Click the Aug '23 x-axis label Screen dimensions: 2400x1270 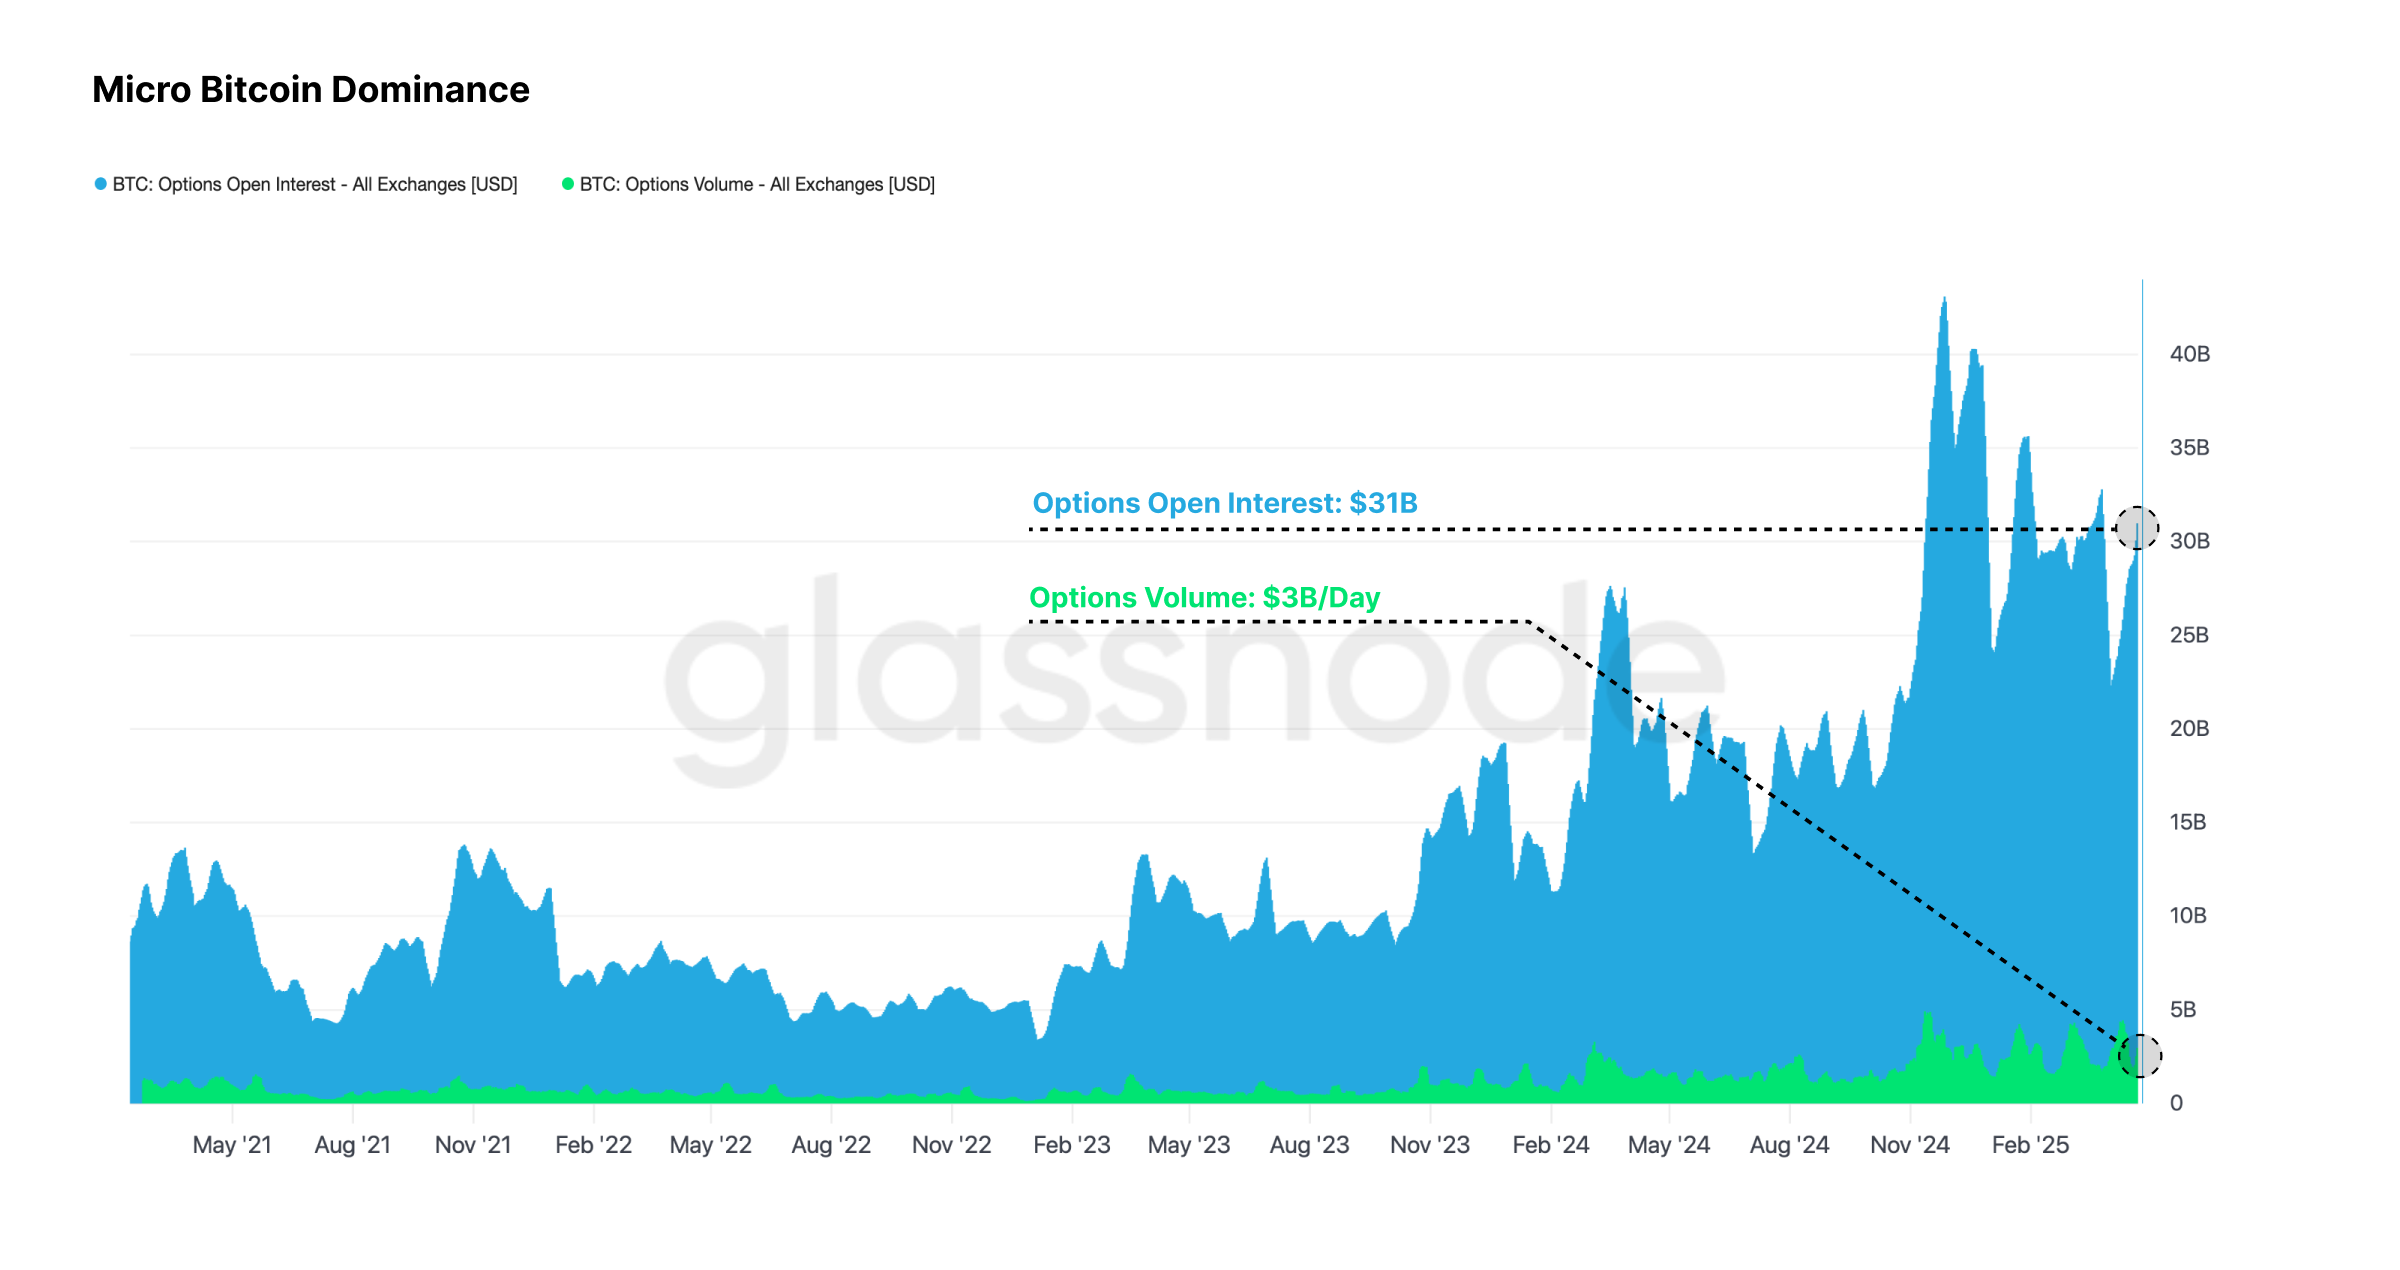[1309, 1145]
